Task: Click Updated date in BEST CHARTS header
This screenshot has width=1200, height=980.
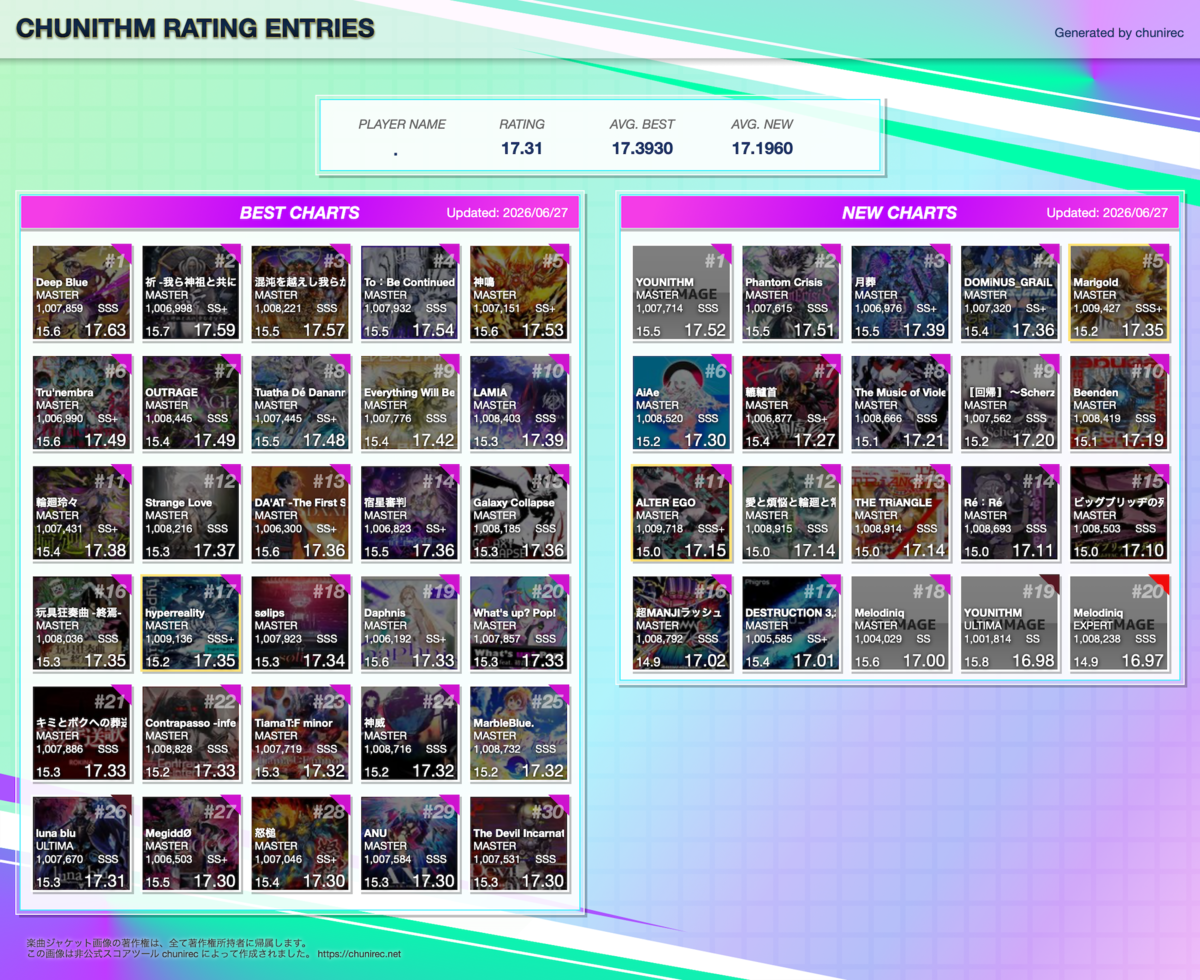Action: pyautogui.click(x=507, y=213)
